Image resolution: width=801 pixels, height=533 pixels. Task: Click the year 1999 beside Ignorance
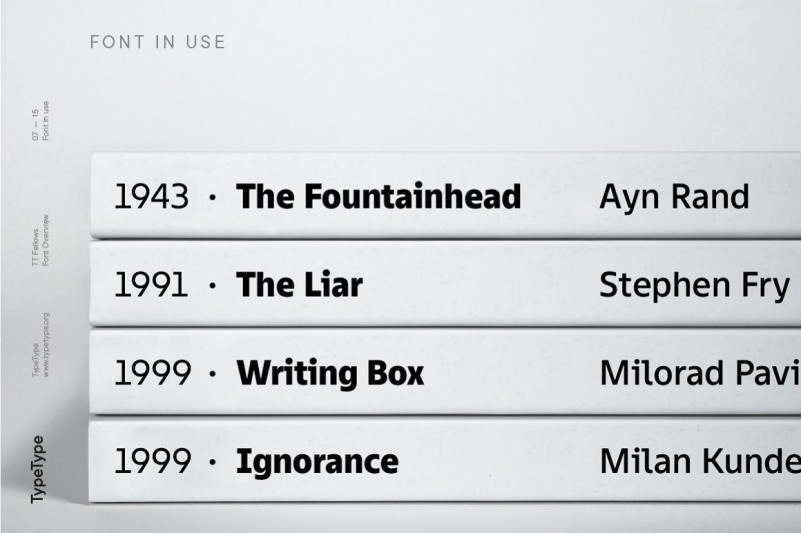(153, 461)
